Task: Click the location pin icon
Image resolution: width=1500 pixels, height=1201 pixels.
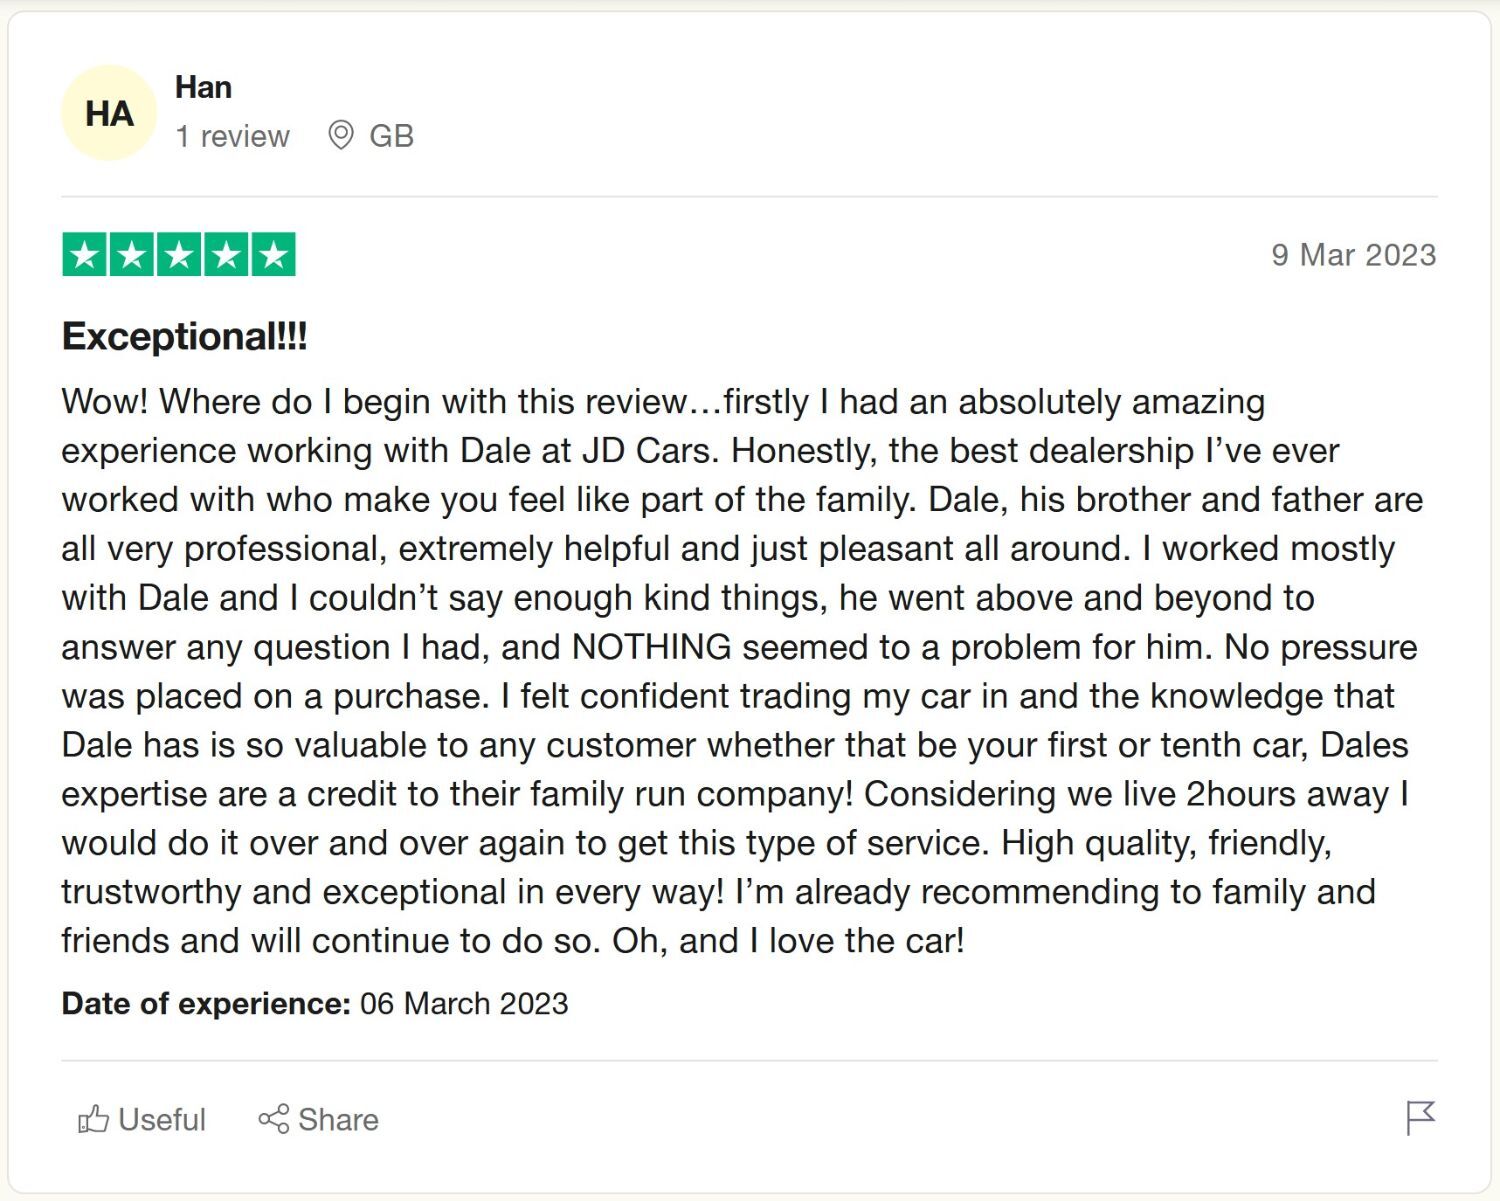Action: click(340, 135)
